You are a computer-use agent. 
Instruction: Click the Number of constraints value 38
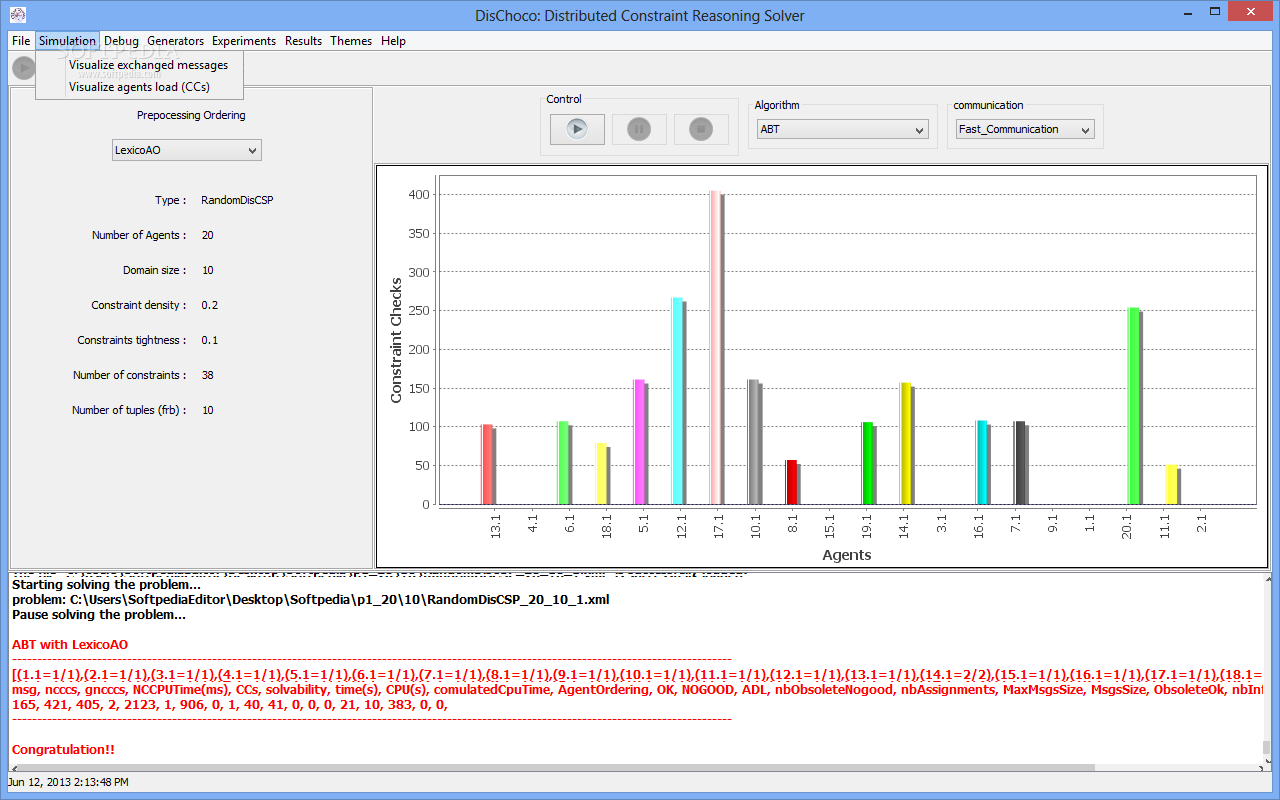(207, 375)
